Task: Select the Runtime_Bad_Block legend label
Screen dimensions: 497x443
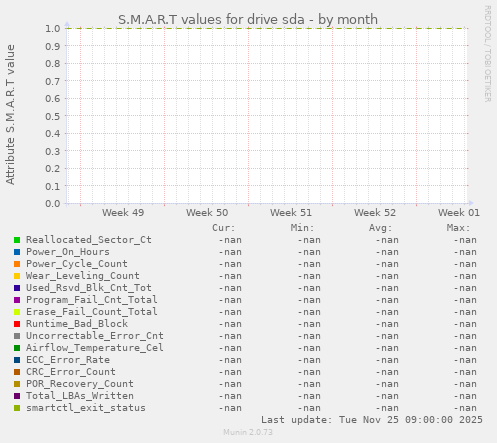Action: point(77,324)
